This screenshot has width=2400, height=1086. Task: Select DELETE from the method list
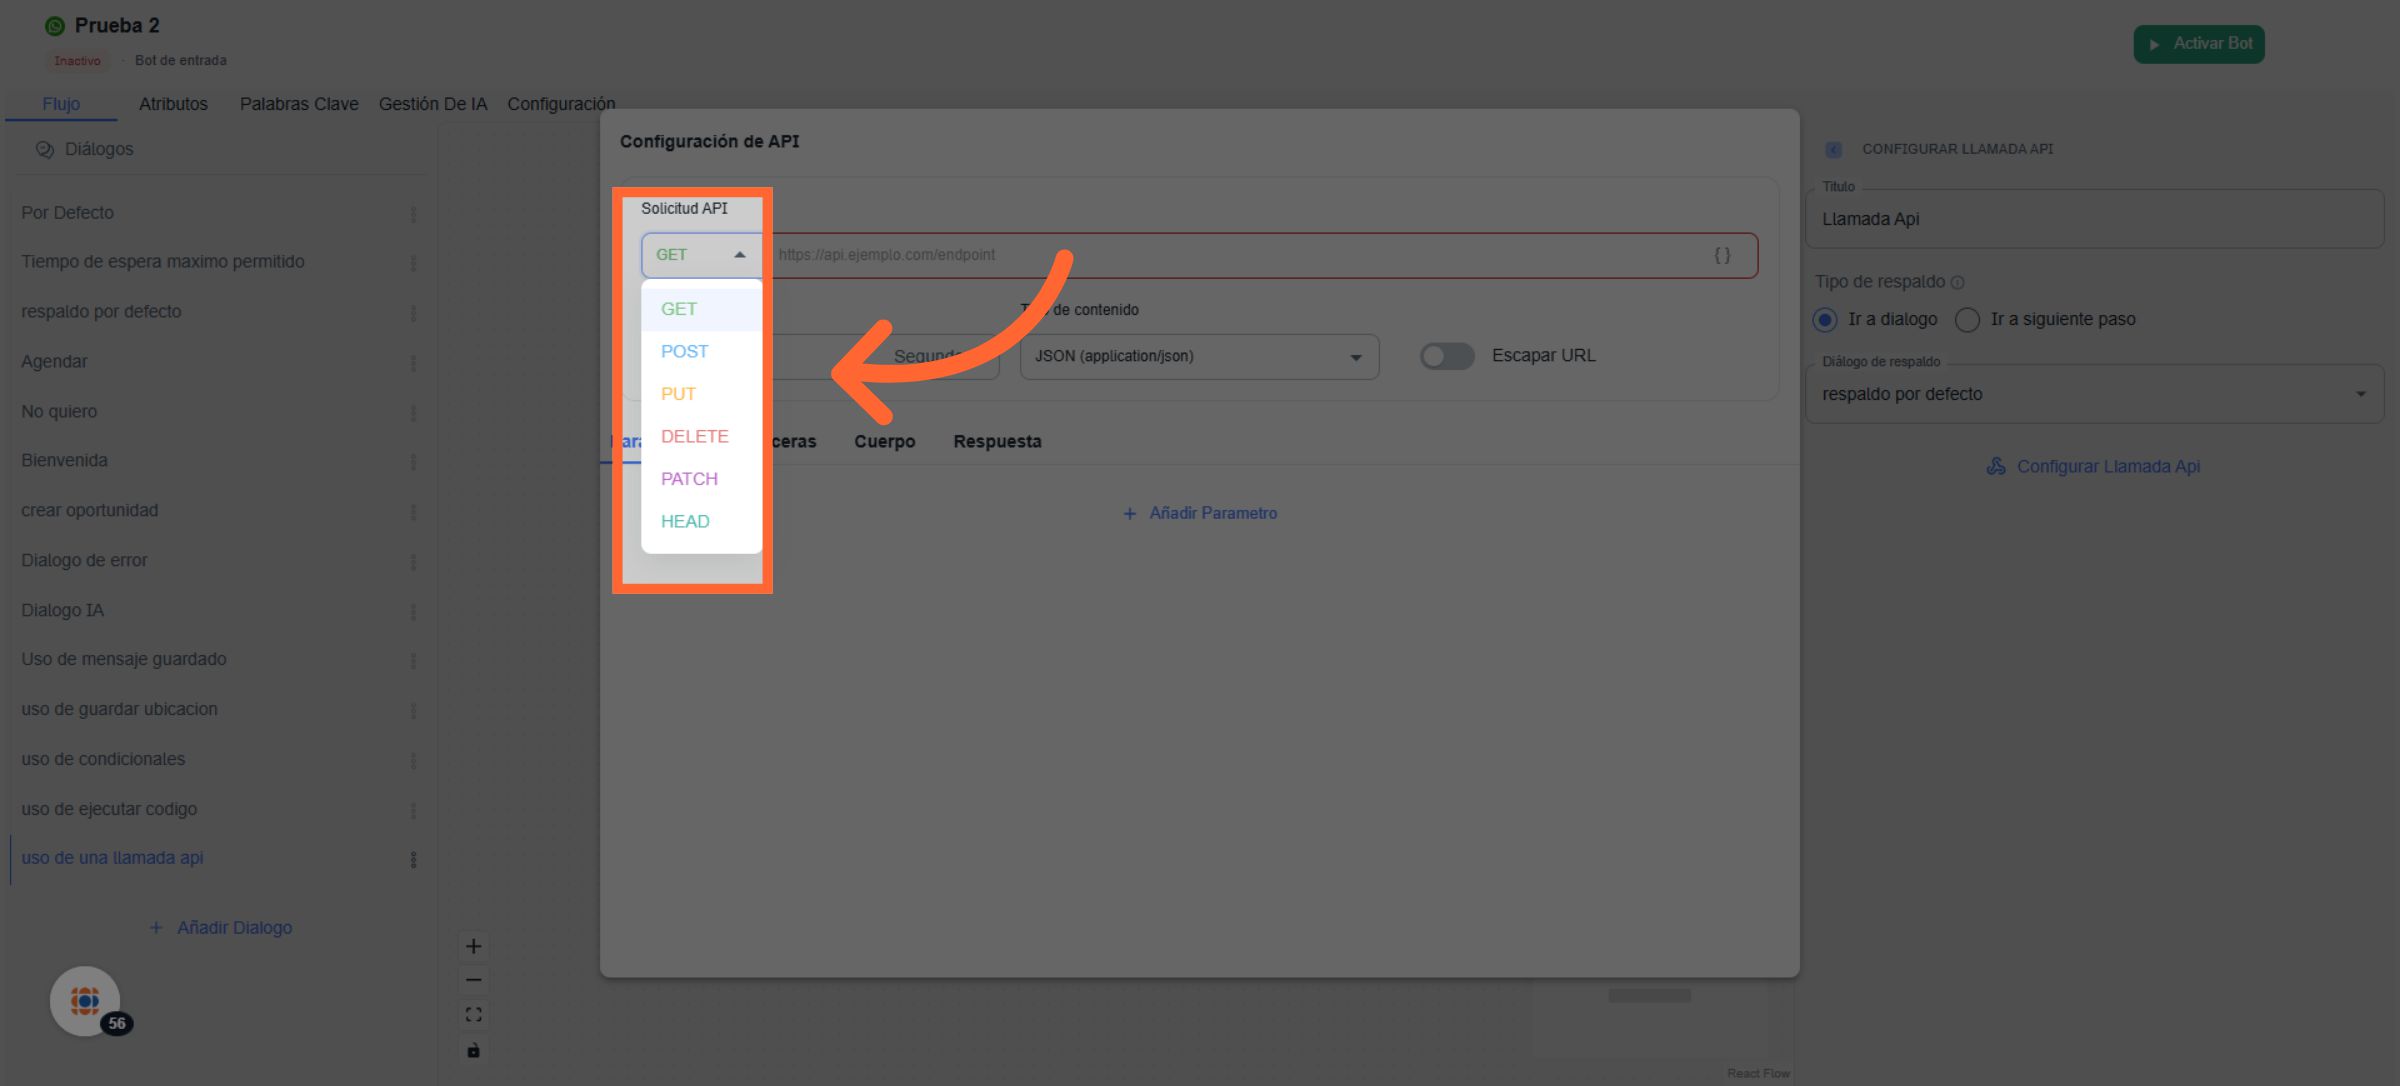coord(695,436)
